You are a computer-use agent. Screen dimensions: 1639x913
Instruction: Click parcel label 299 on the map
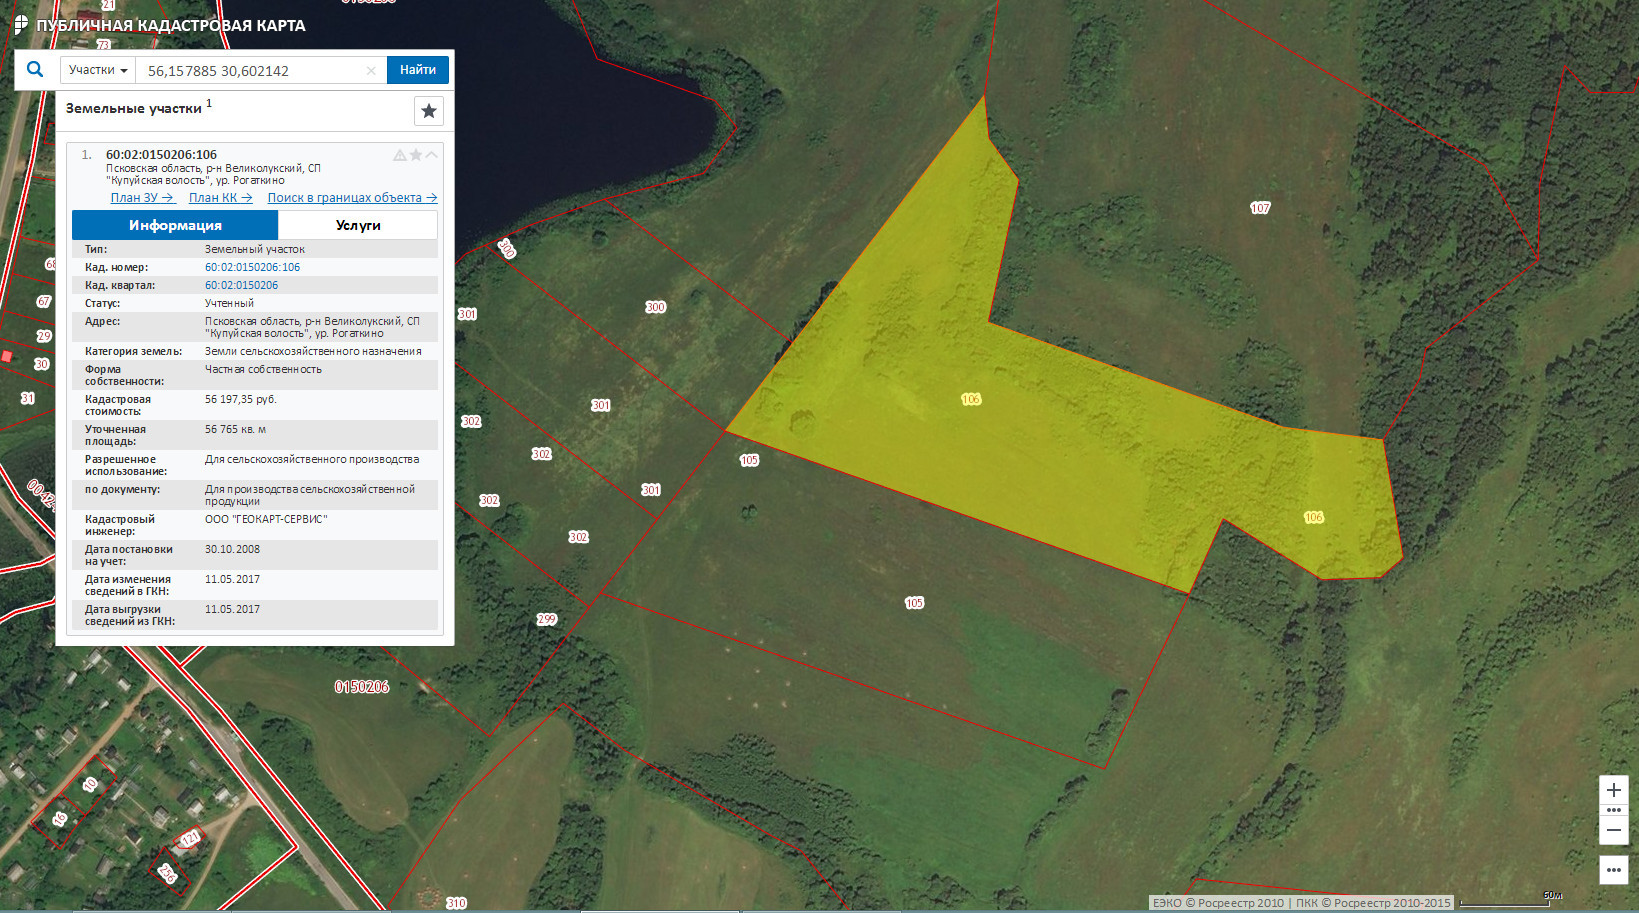(546, 619)
